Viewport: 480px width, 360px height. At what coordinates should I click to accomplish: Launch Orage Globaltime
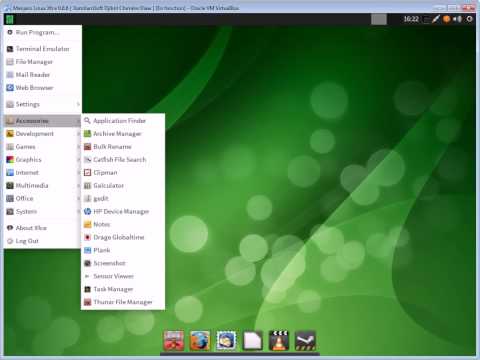click(123, 237)
